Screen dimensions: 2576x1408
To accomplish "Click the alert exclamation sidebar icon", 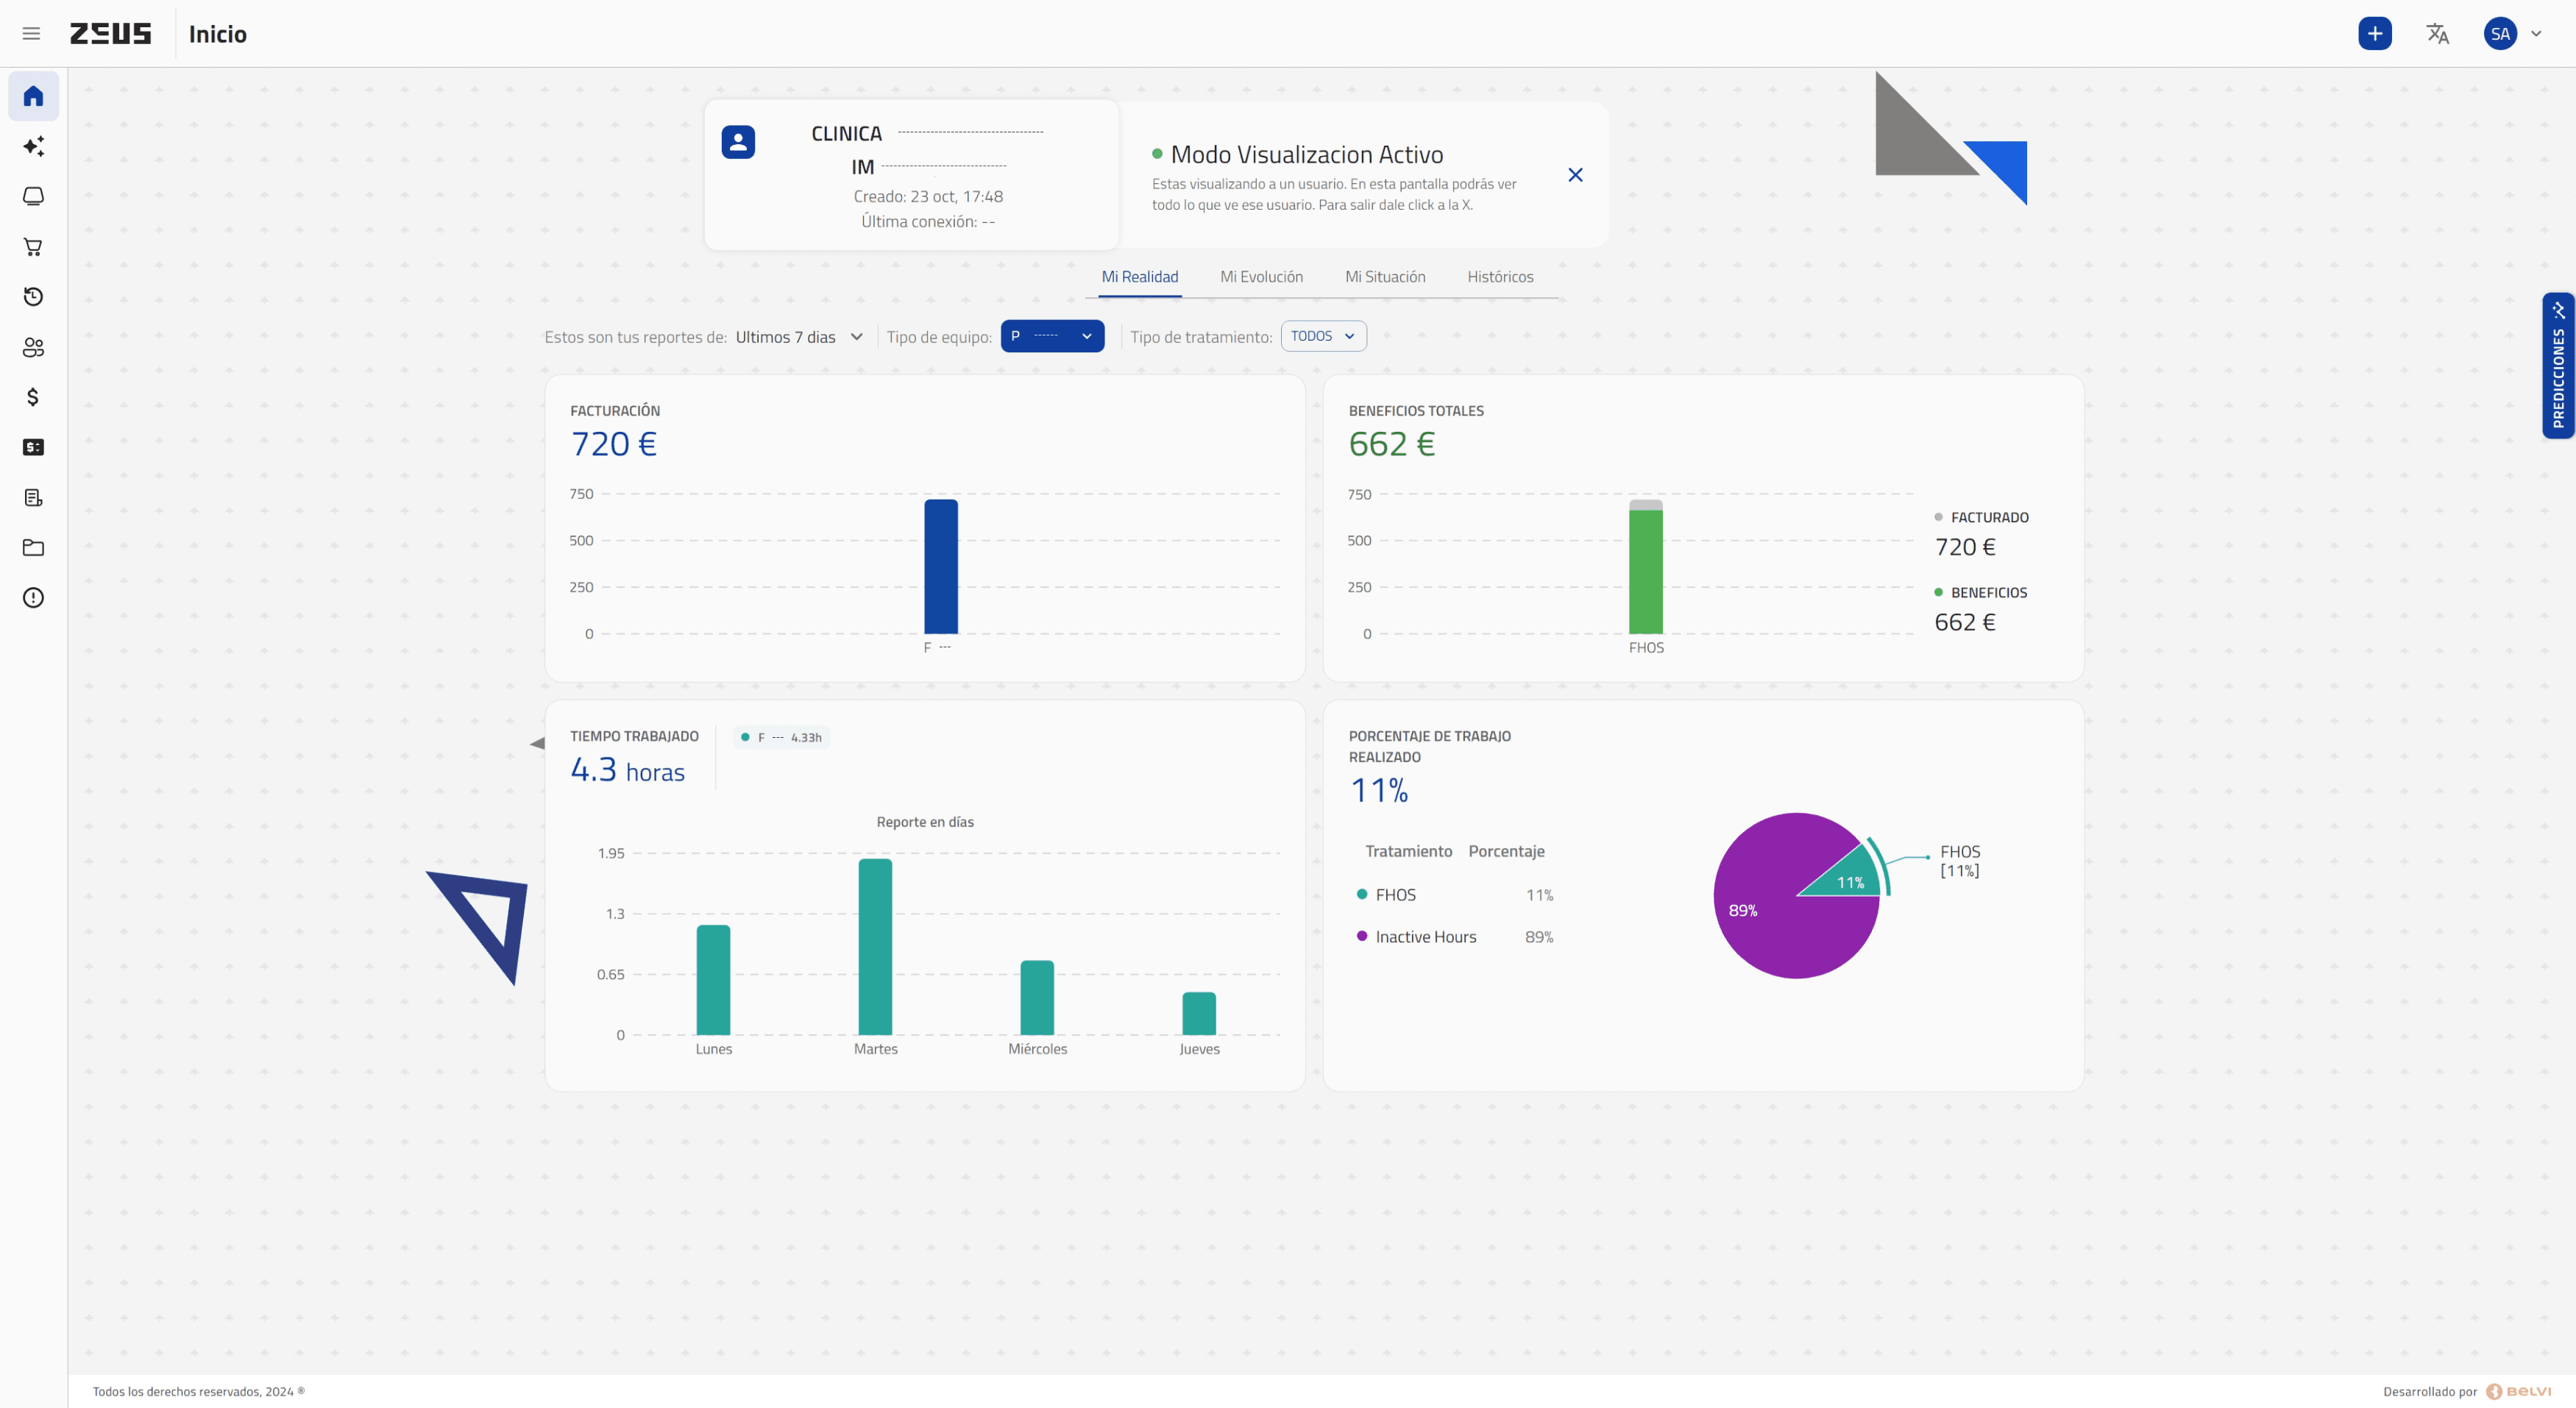I will tap(33, 598).
